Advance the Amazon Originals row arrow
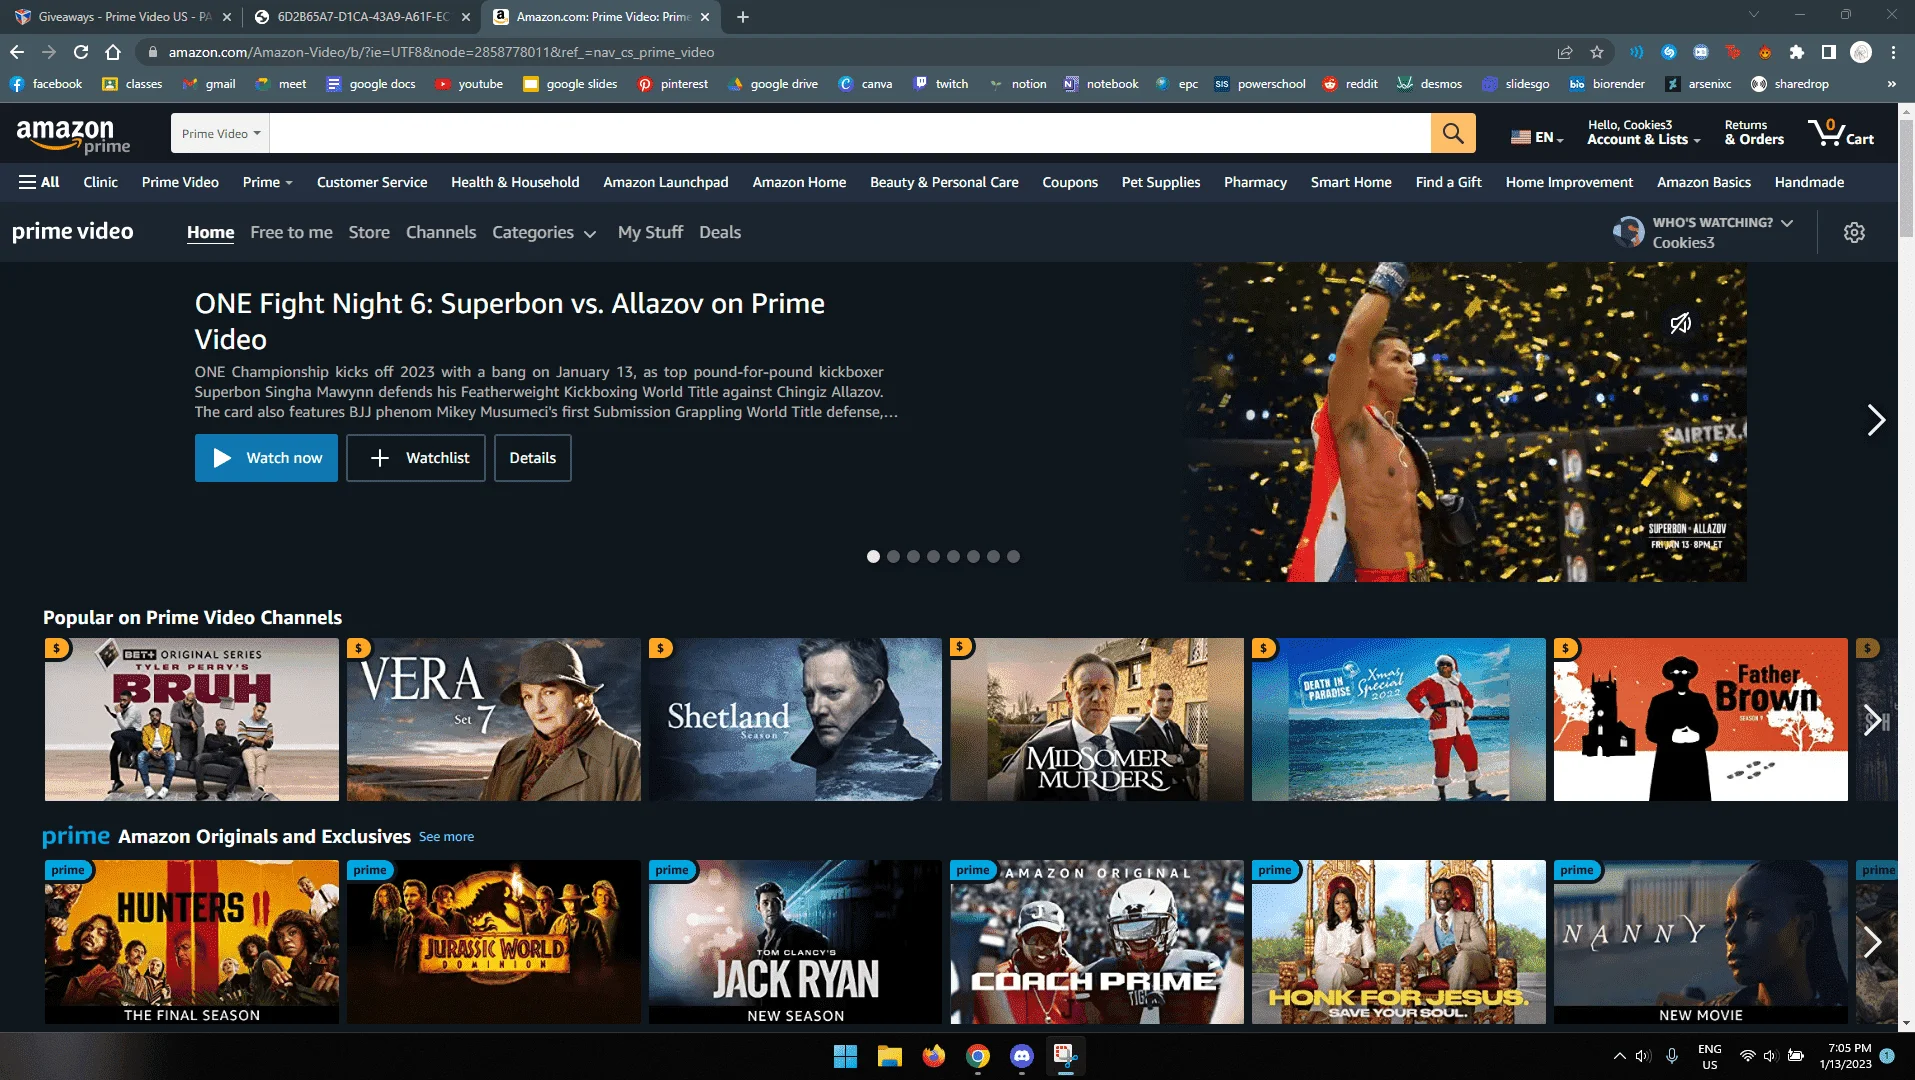 [1872, 942]
